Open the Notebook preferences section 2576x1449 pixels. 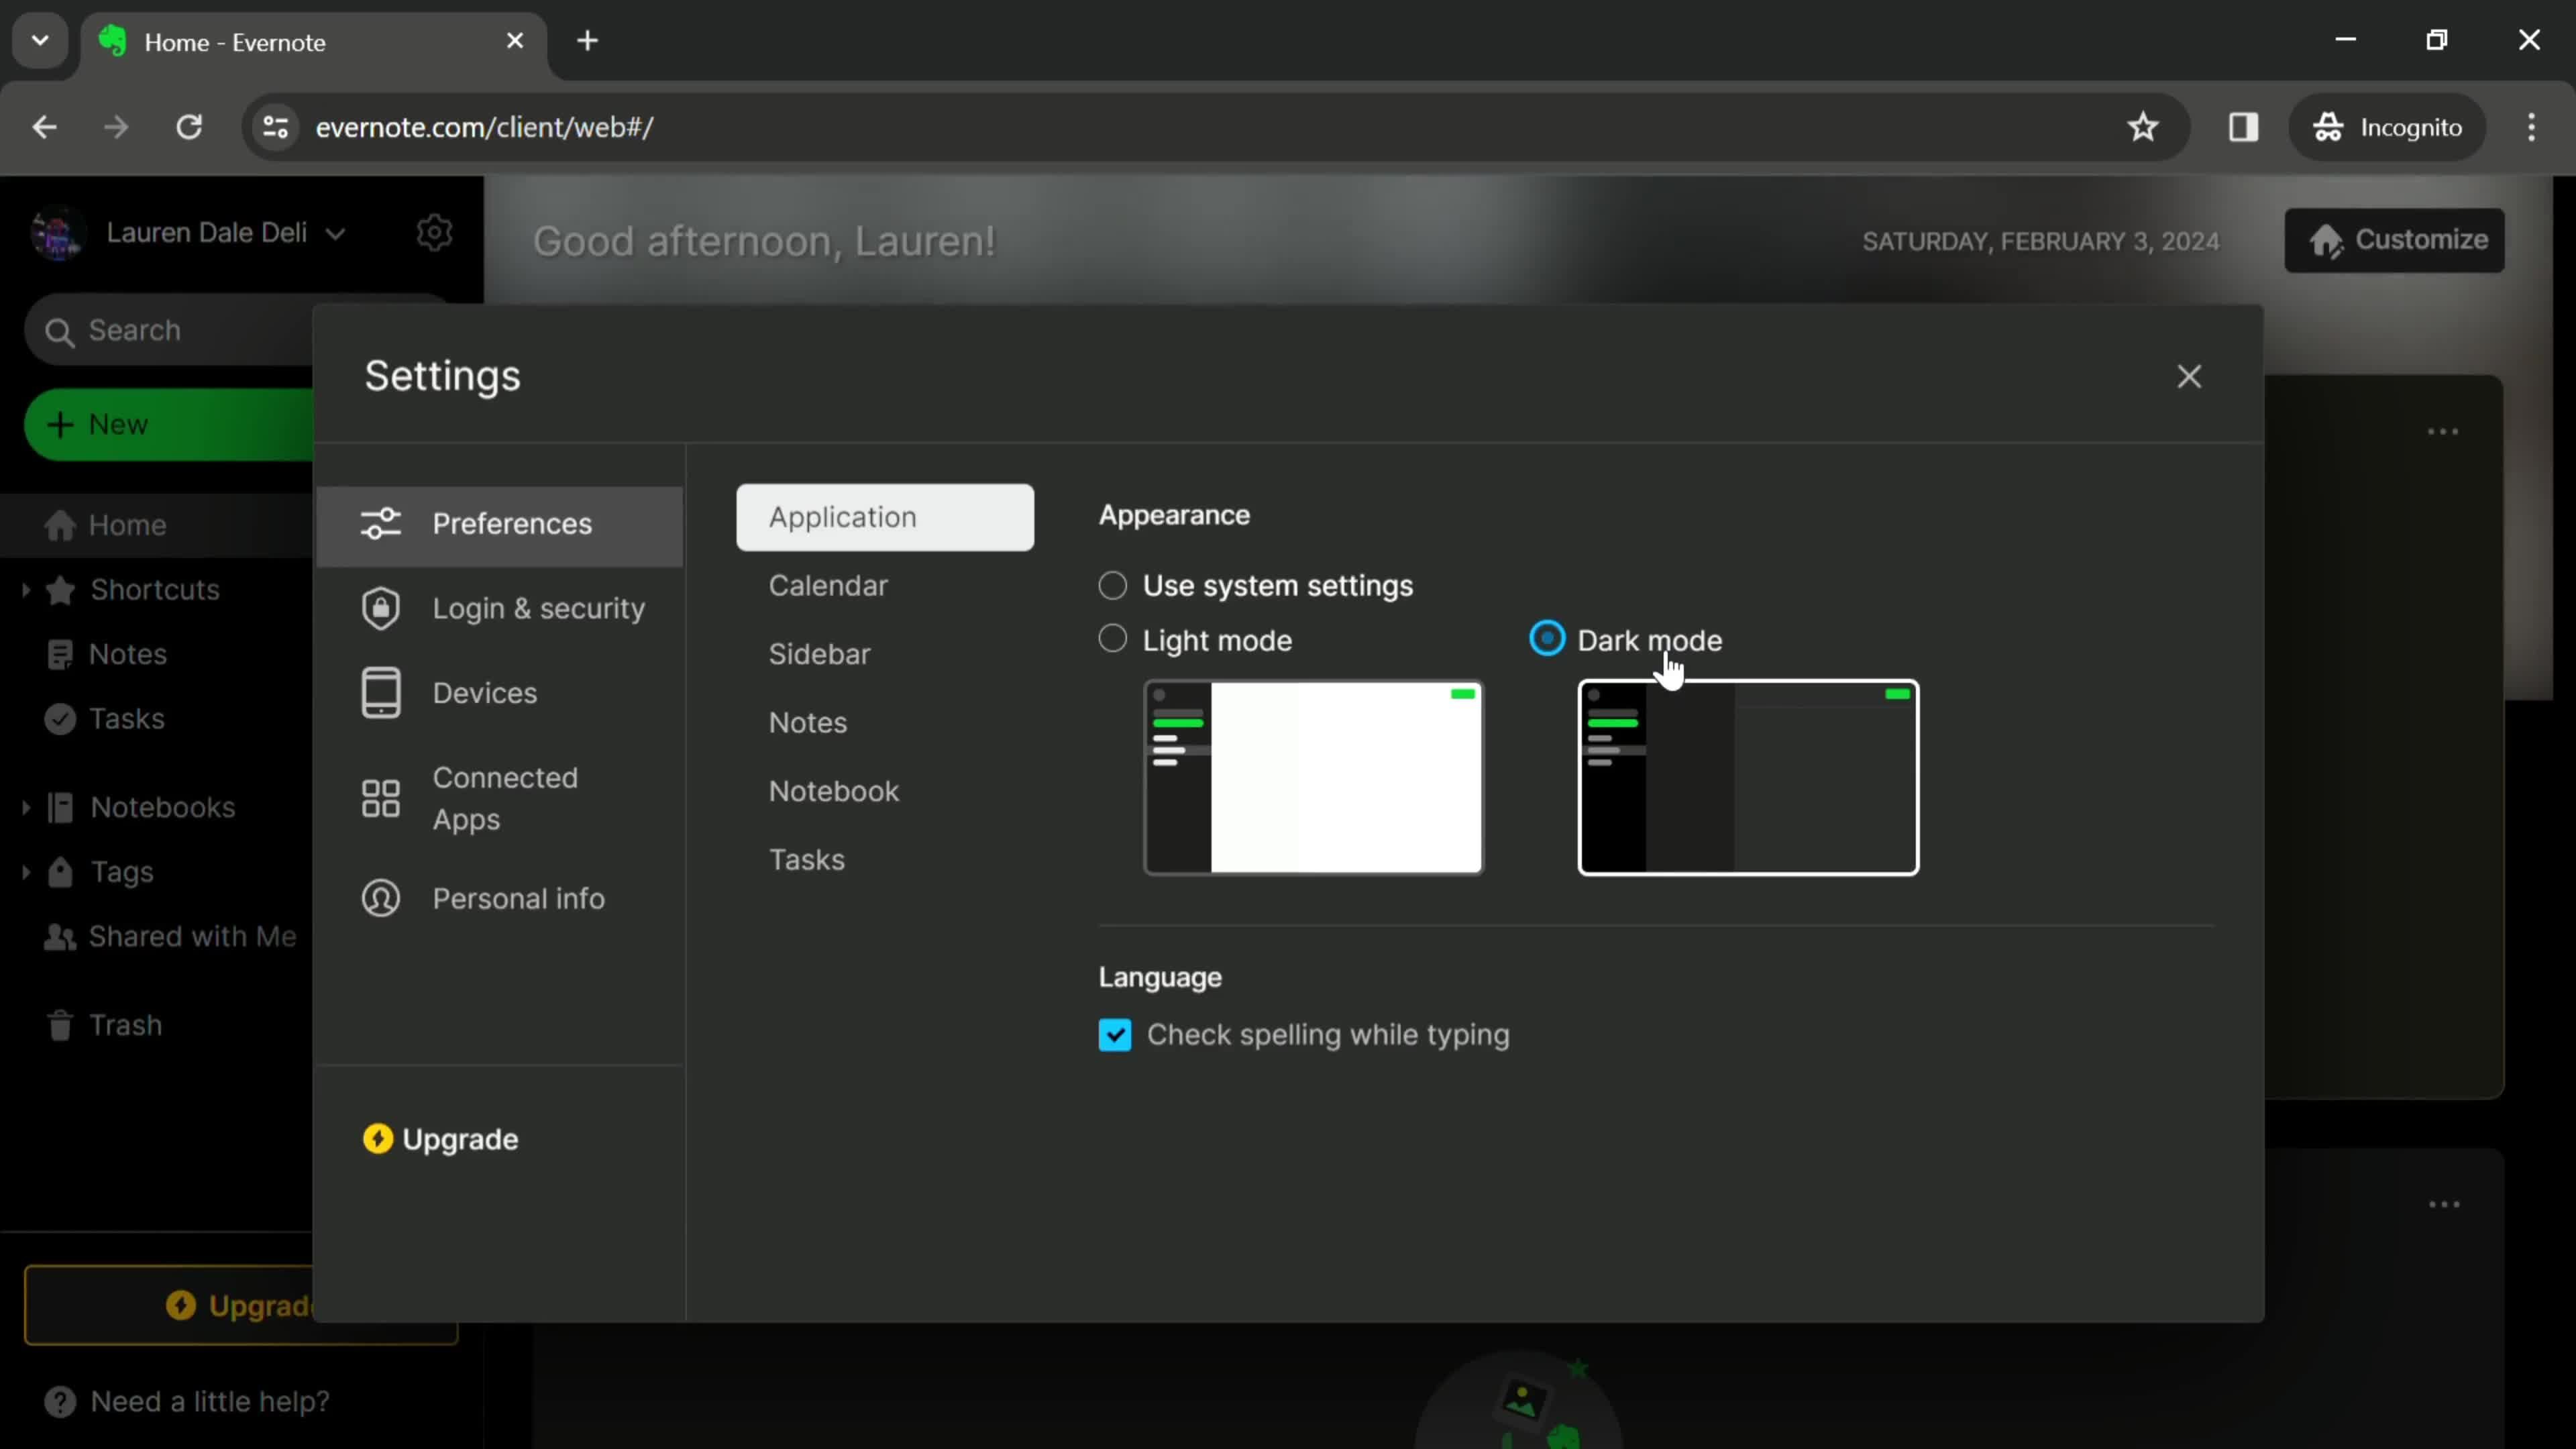[833, 791]
